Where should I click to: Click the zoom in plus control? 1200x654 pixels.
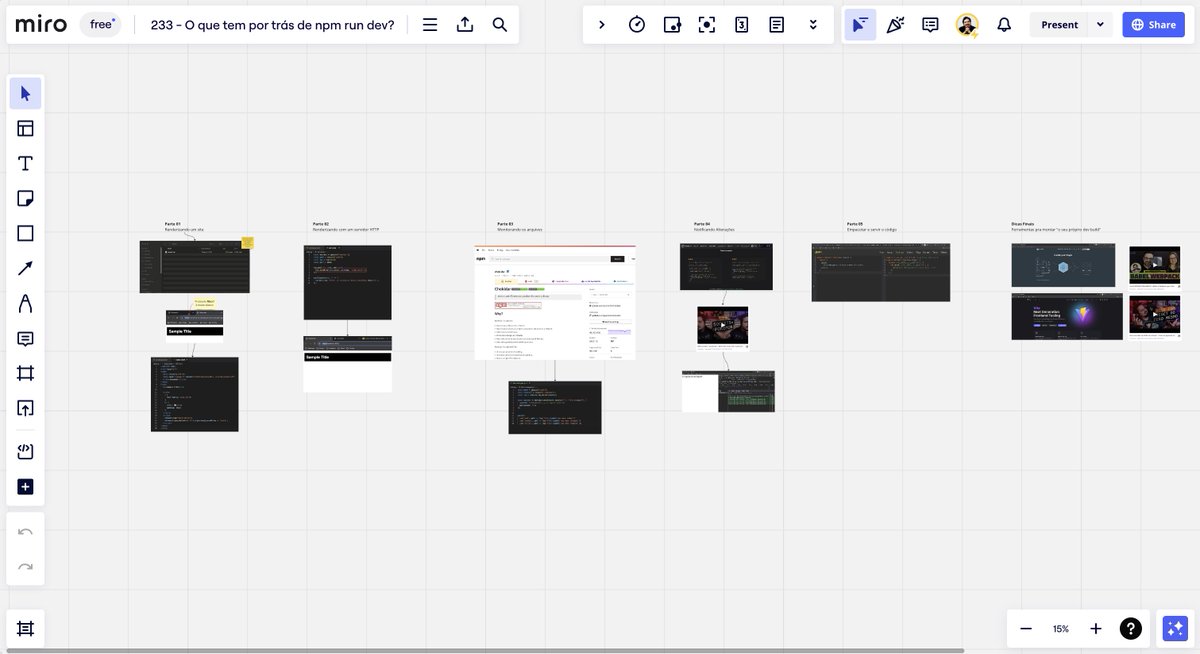(x=1095, y=628)
